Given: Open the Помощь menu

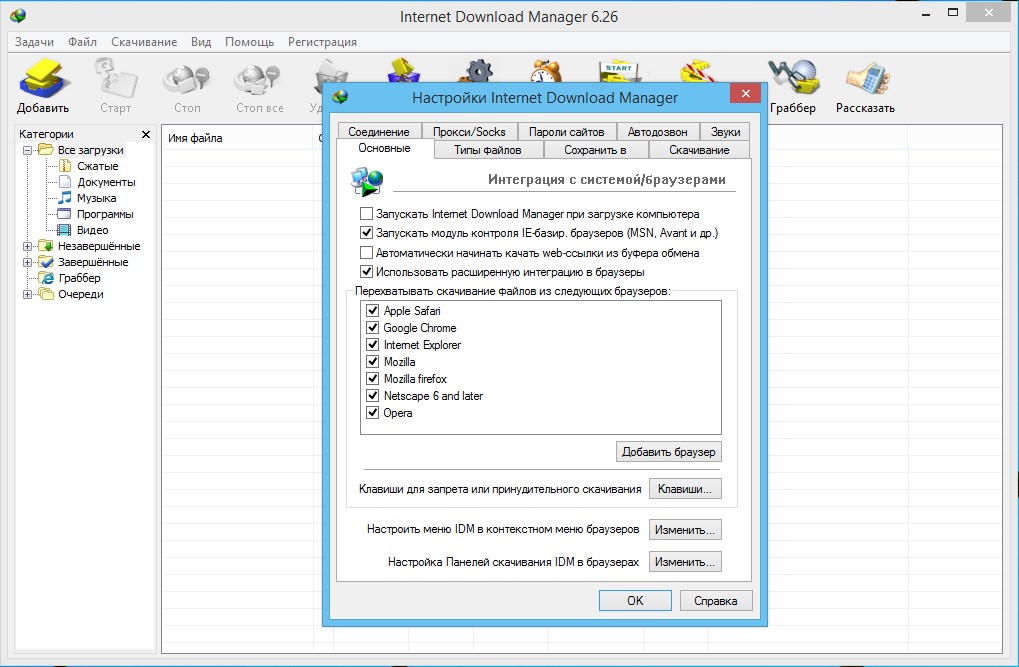Looking at the screenshot, I should tap(250, 42).
